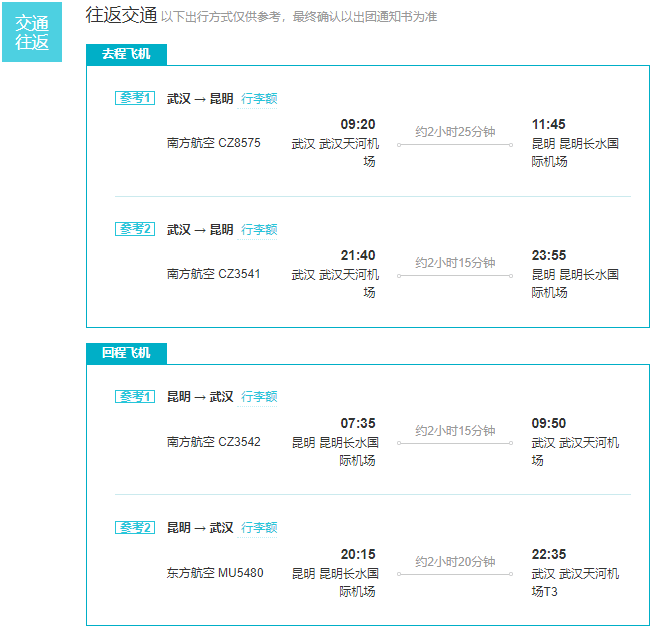Open 行李额 link for return 参考2
The height and width of the screenshot is (628, 652).
[x=259, y=528]
